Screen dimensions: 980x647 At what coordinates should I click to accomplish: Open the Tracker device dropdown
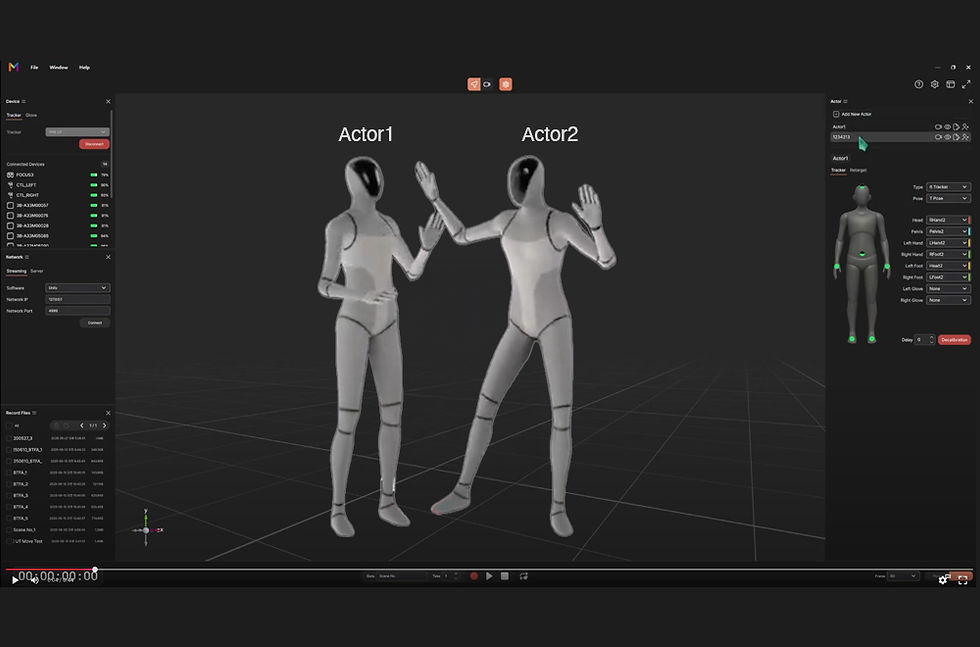click(78, 132)
